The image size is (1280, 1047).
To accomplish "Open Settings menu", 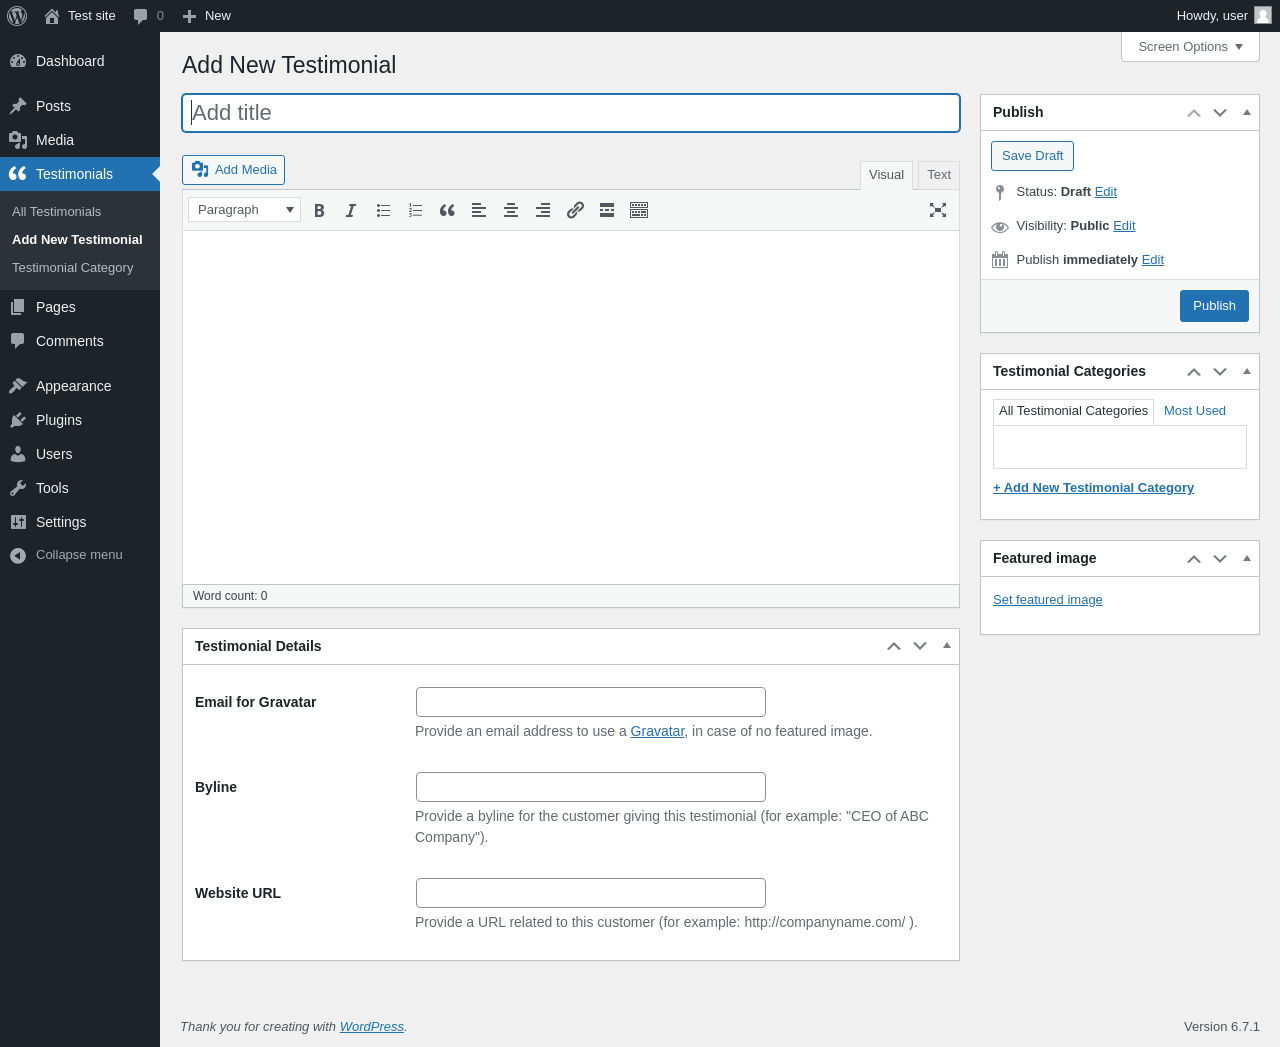I will (80, 522).
